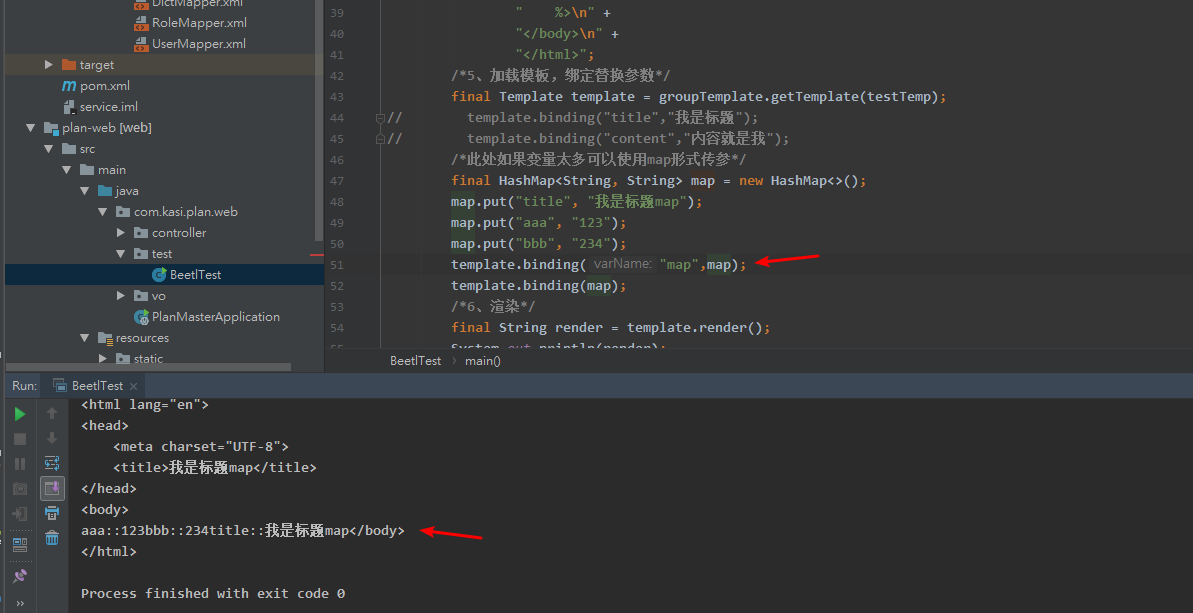The height and width of the screenshot is (613, 1193).
Task: Click the Exit run icon
Action: click(x=21, y=513)
